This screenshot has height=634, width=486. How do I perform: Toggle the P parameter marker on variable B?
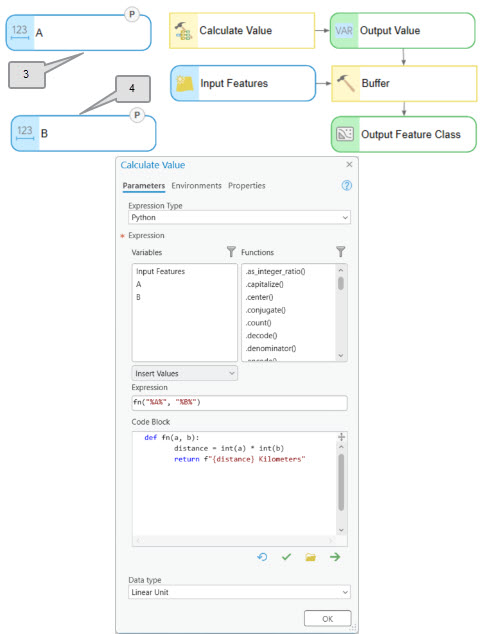tap(137, 115)
